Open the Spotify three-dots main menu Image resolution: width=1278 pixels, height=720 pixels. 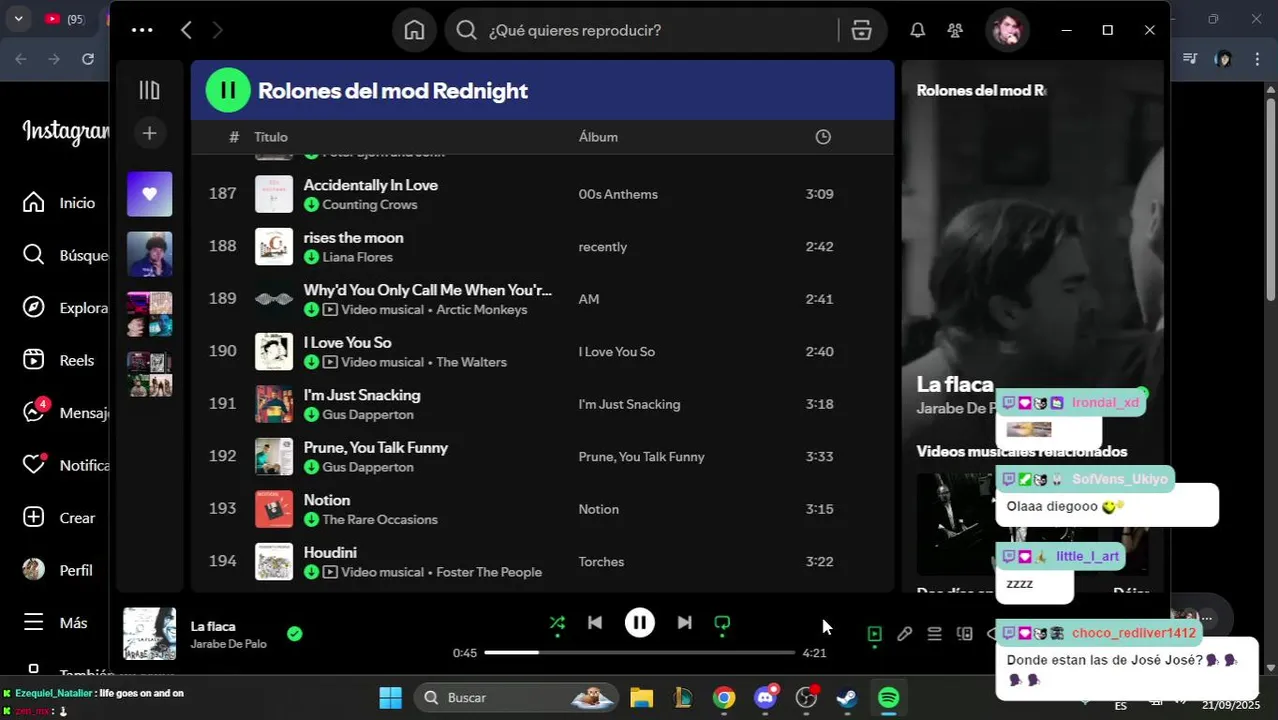point(142,30)
